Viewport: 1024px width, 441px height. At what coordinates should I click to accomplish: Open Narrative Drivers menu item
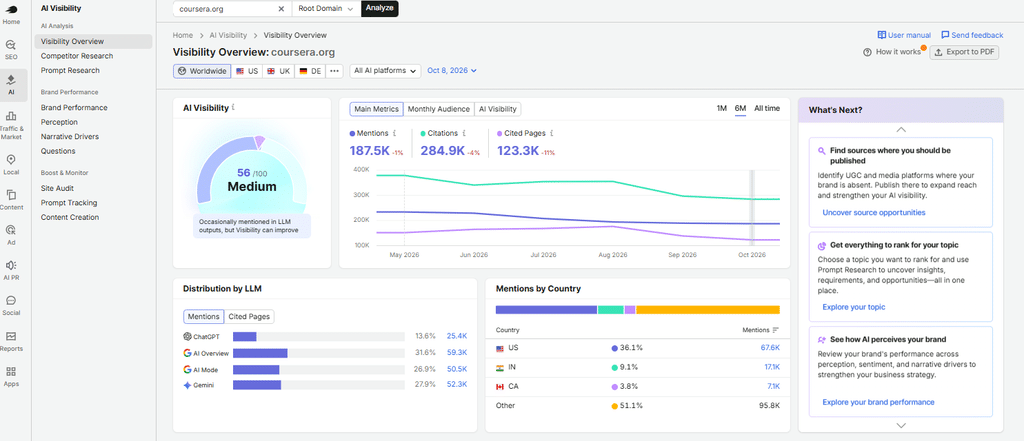(x=70, y=137)
